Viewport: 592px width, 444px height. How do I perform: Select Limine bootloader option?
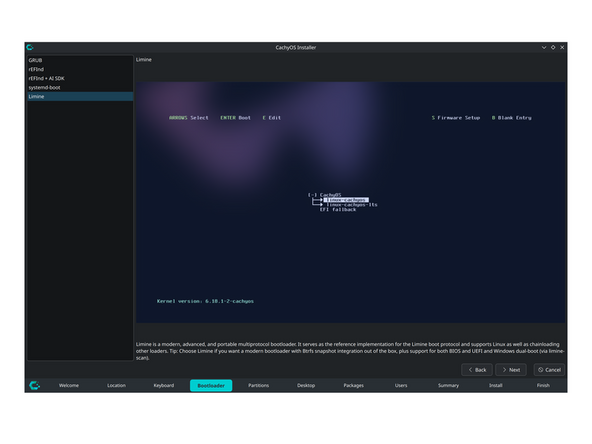click(80, 97)
